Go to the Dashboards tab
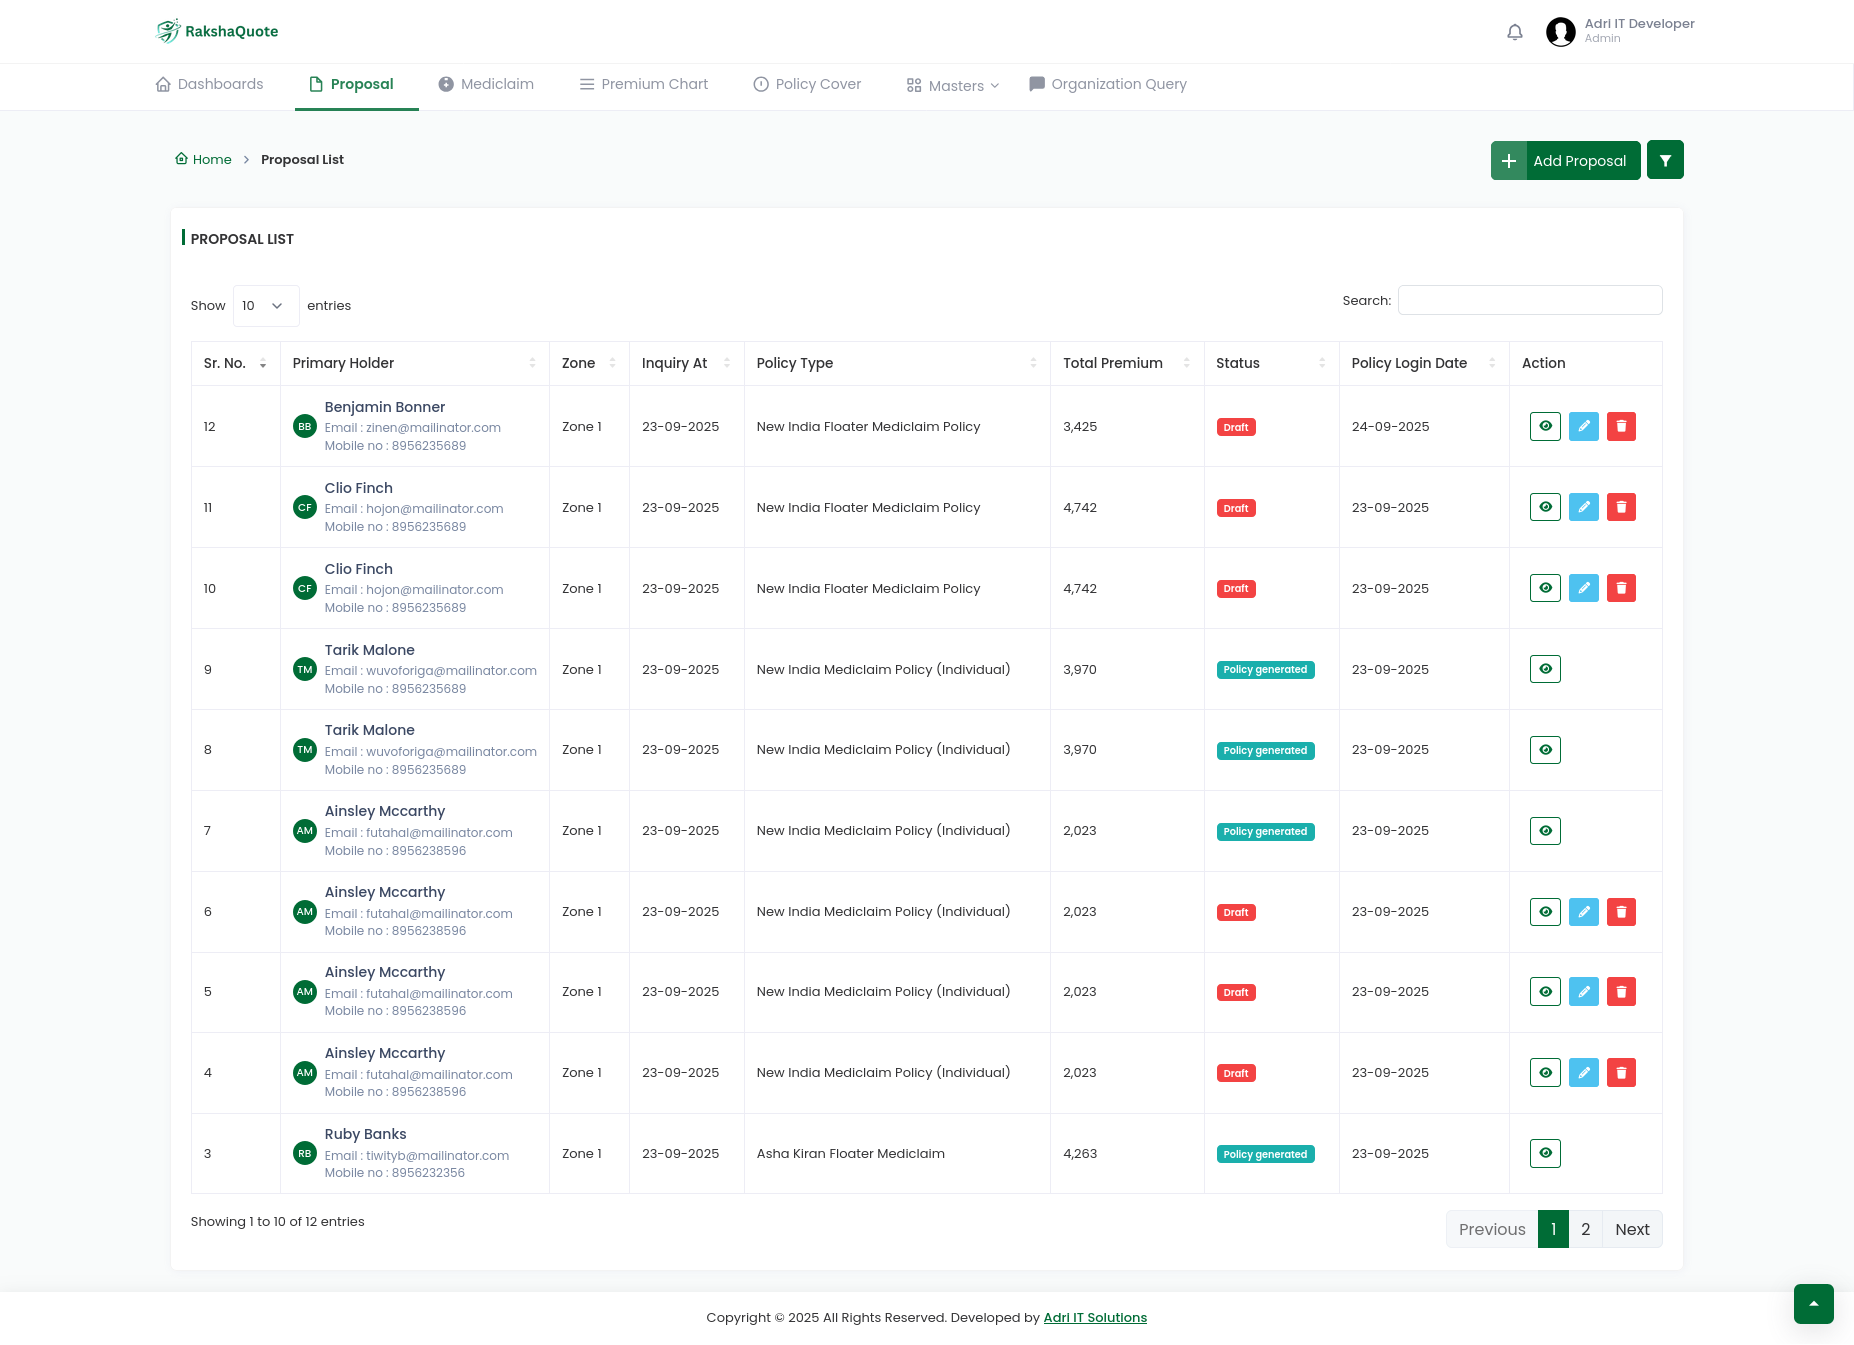This screenshot has height=1345, width=1854. pyautogui.click(x=209, y=84)
